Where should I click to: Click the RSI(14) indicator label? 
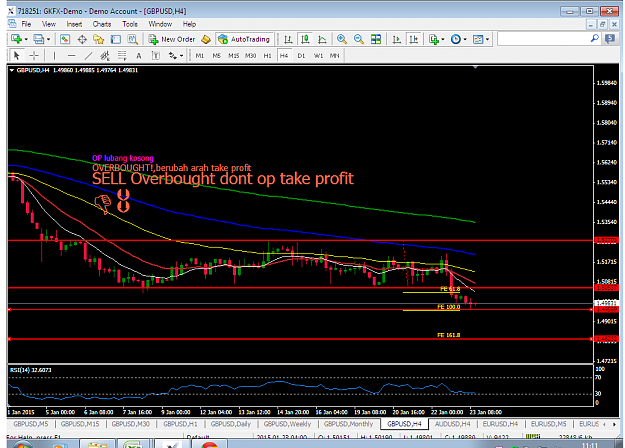[30, 370]
